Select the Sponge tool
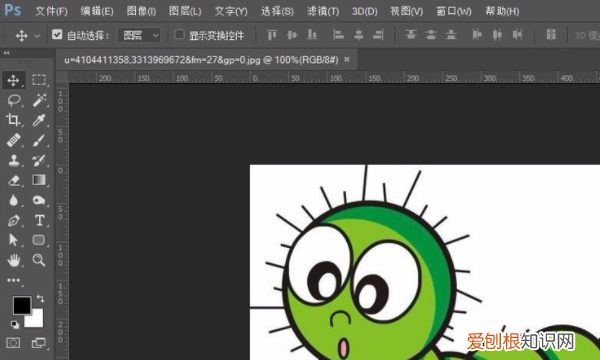600x360 pixels. 39,200
